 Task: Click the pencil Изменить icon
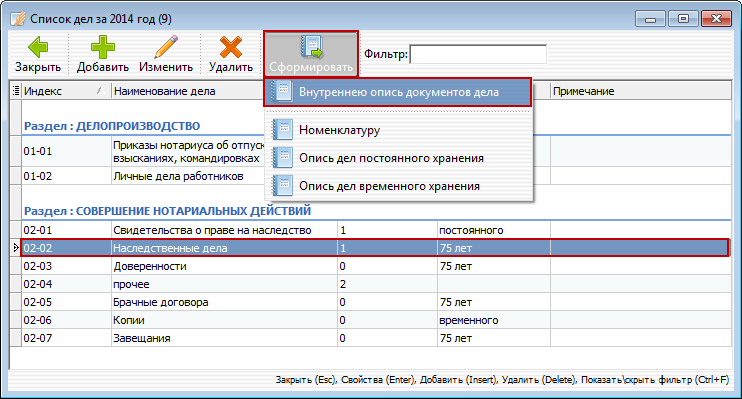click(x=166, y=47)
